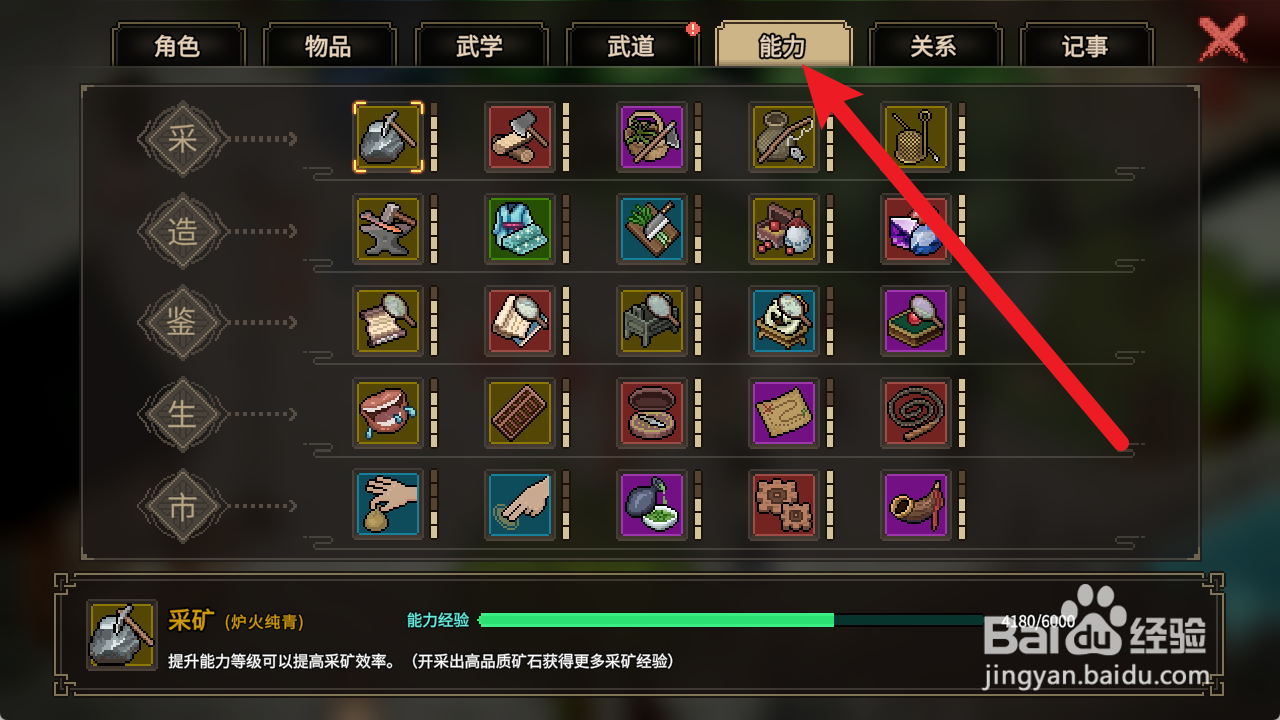
Task: Open the 武道 tab with red alert
Action: click(x=632, y=46)
